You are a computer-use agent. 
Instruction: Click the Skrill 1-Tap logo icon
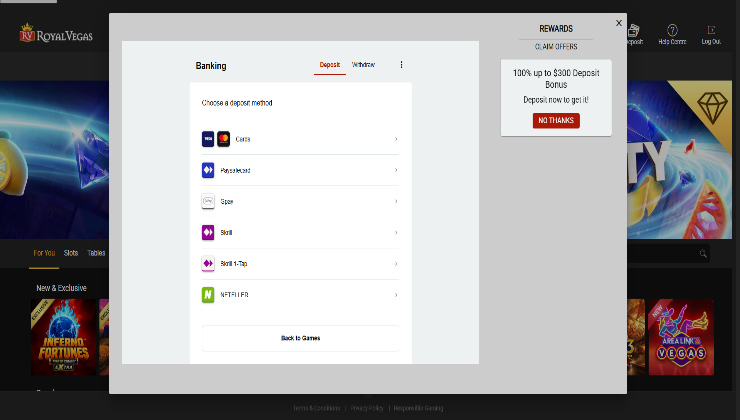[x=208, y=264]
